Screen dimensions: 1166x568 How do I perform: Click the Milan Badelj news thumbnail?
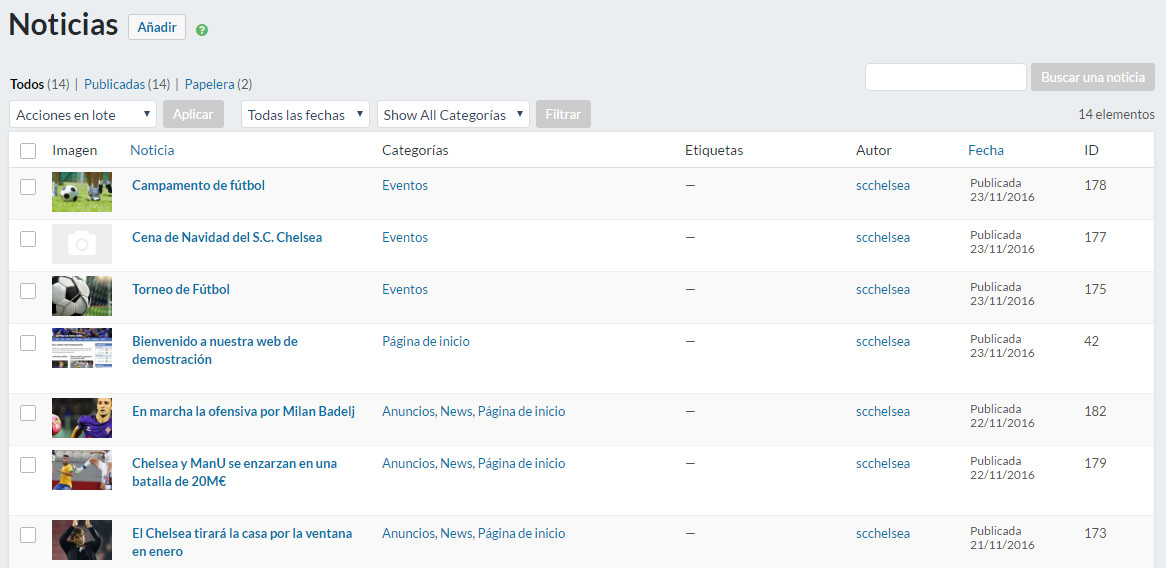pos(82,418)
